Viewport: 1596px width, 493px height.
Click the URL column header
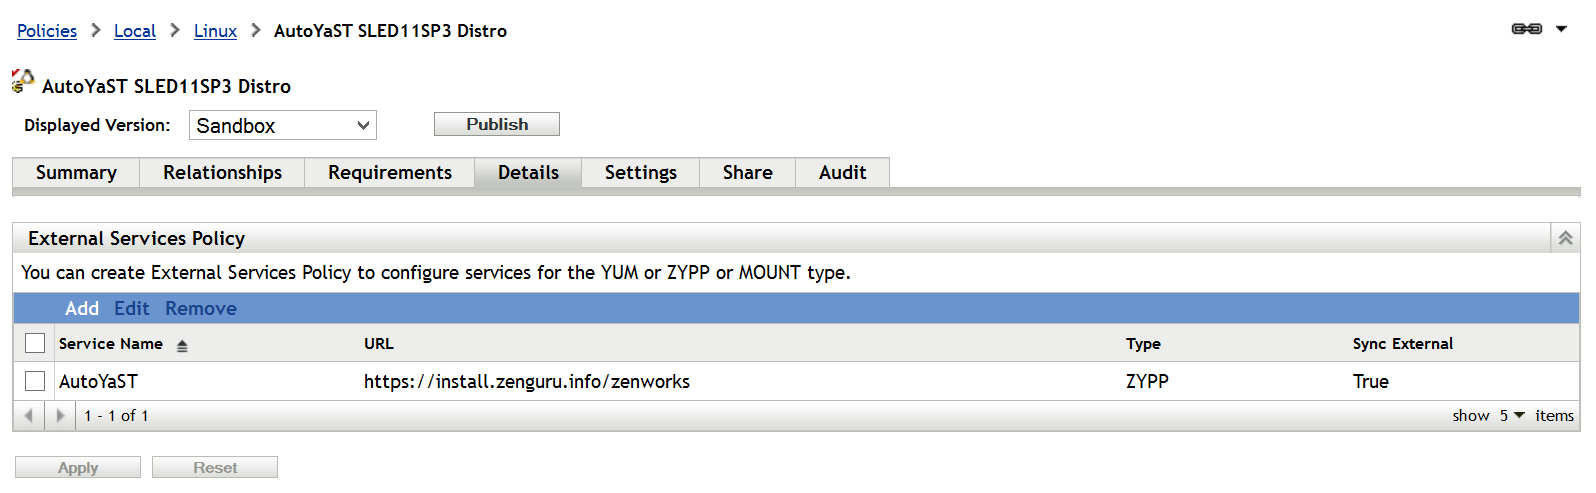pyautogui.click(x=379, y=343)
